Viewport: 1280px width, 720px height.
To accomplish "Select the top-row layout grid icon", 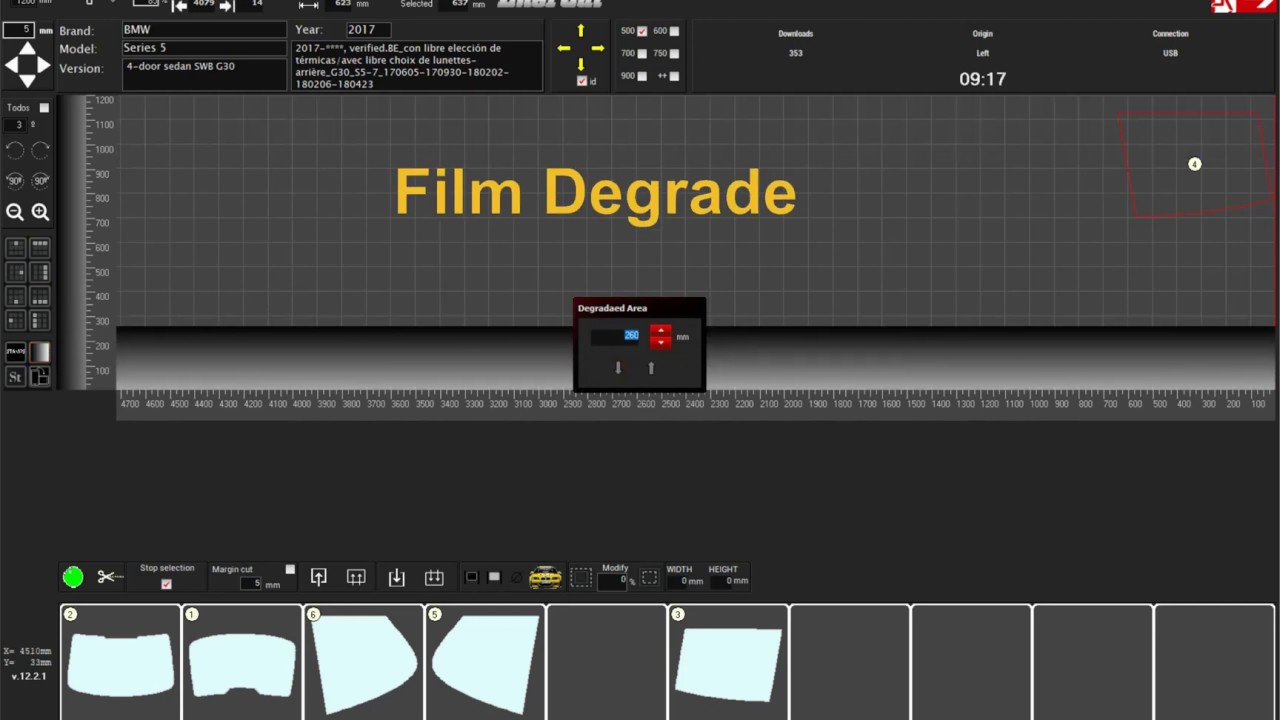I will (x=40, y=247).
